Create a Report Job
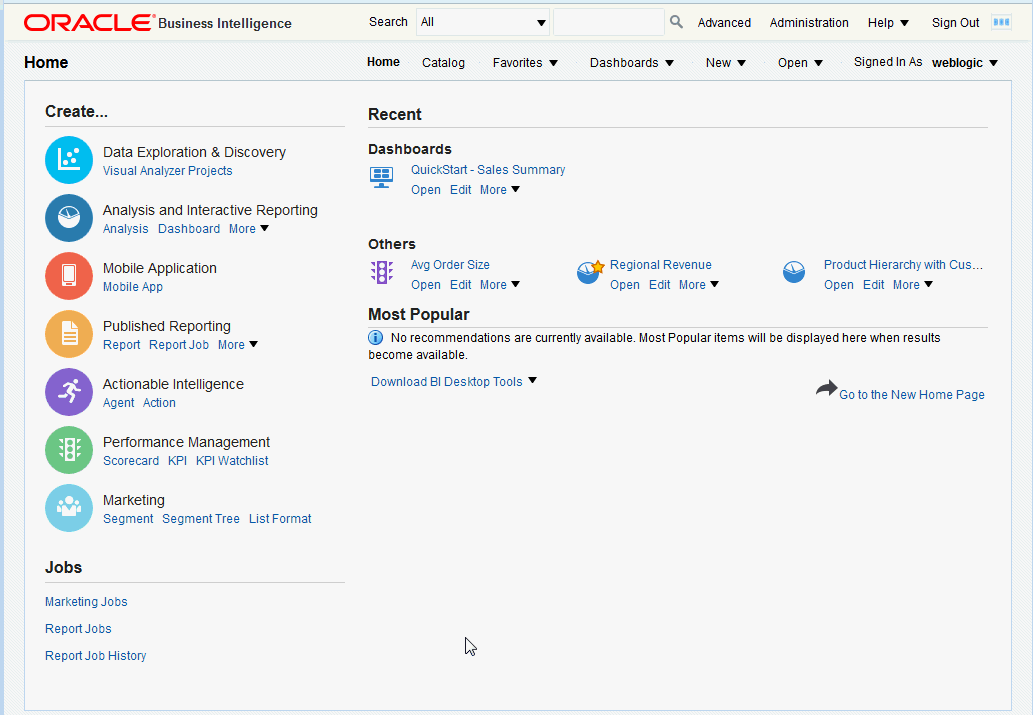The width and height of the screenshot is (1033, 715). pyautogui.click(x=179, y=345)
